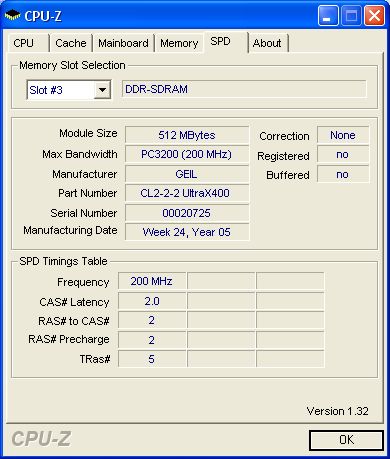Click the Version 1.32 text

[338, 411]
